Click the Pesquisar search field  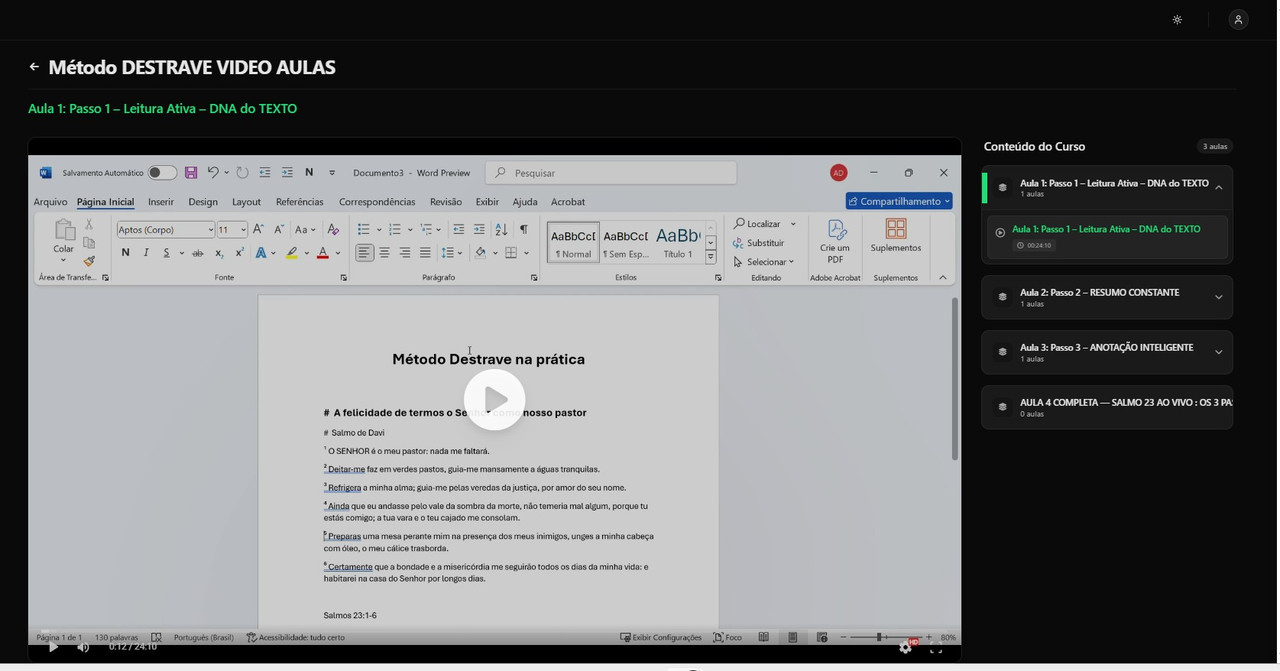[611, 173]
